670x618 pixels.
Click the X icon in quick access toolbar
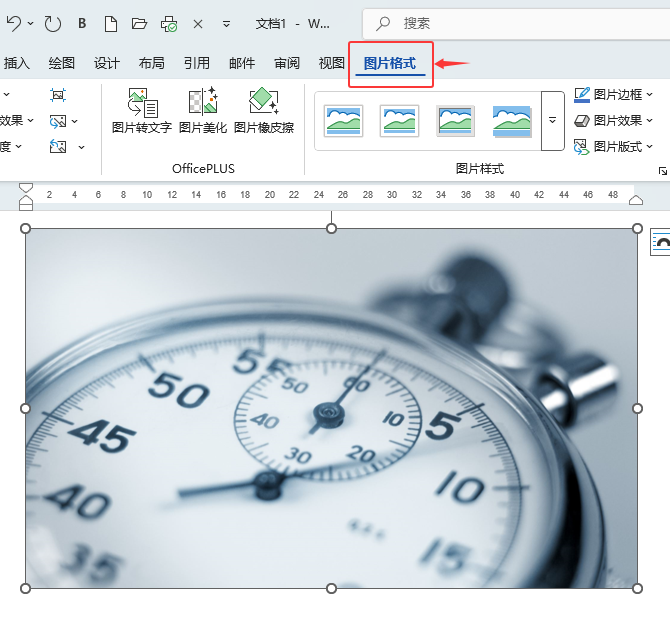click(x=197, y=24)
